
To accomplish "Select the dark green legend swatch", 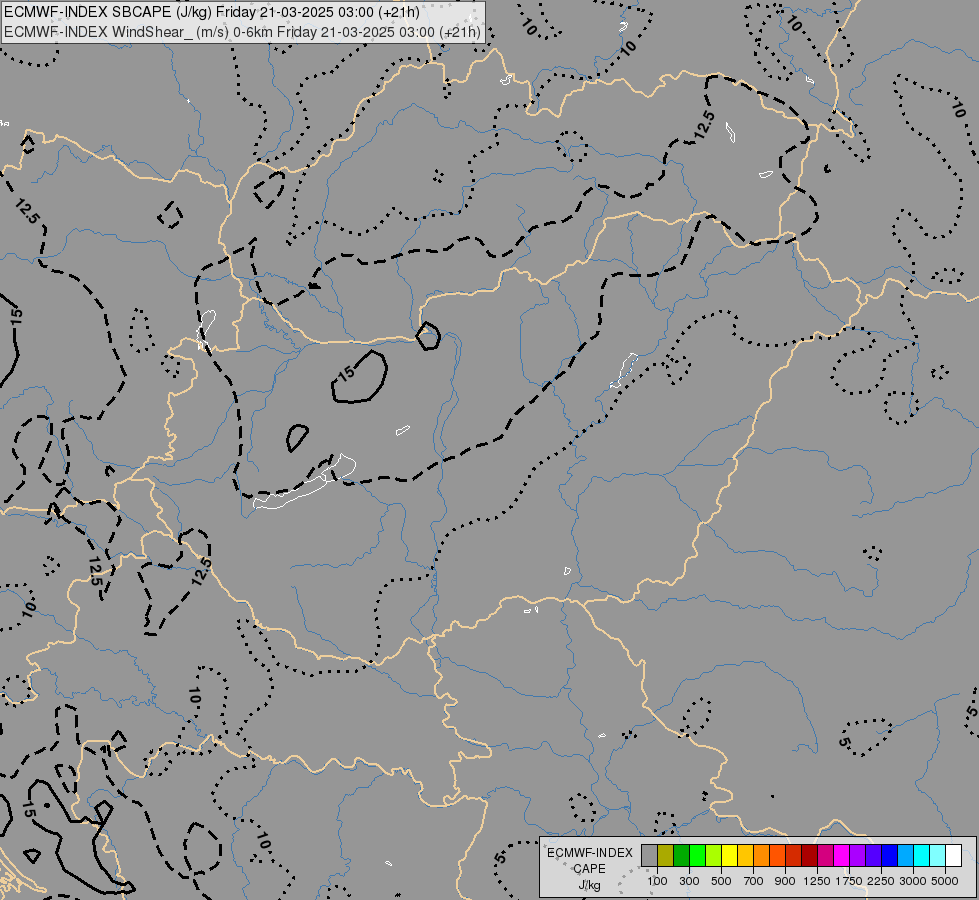I will pyautogui.click(x=681, y=855).
